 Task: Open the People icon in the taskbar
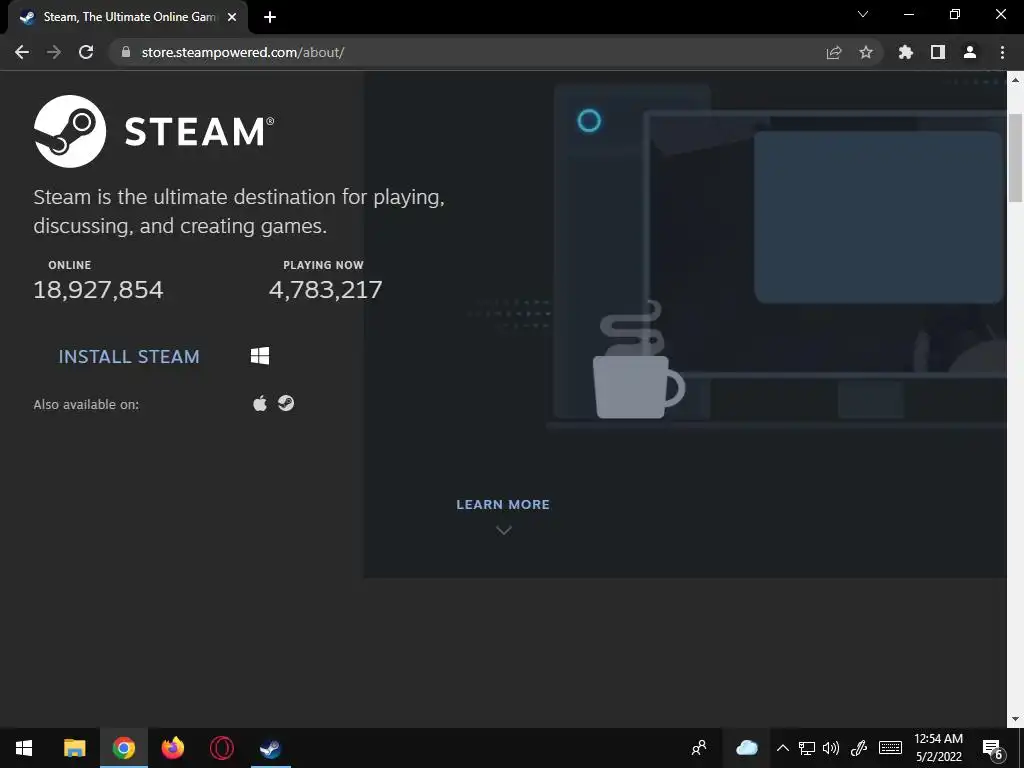(699, 748)
